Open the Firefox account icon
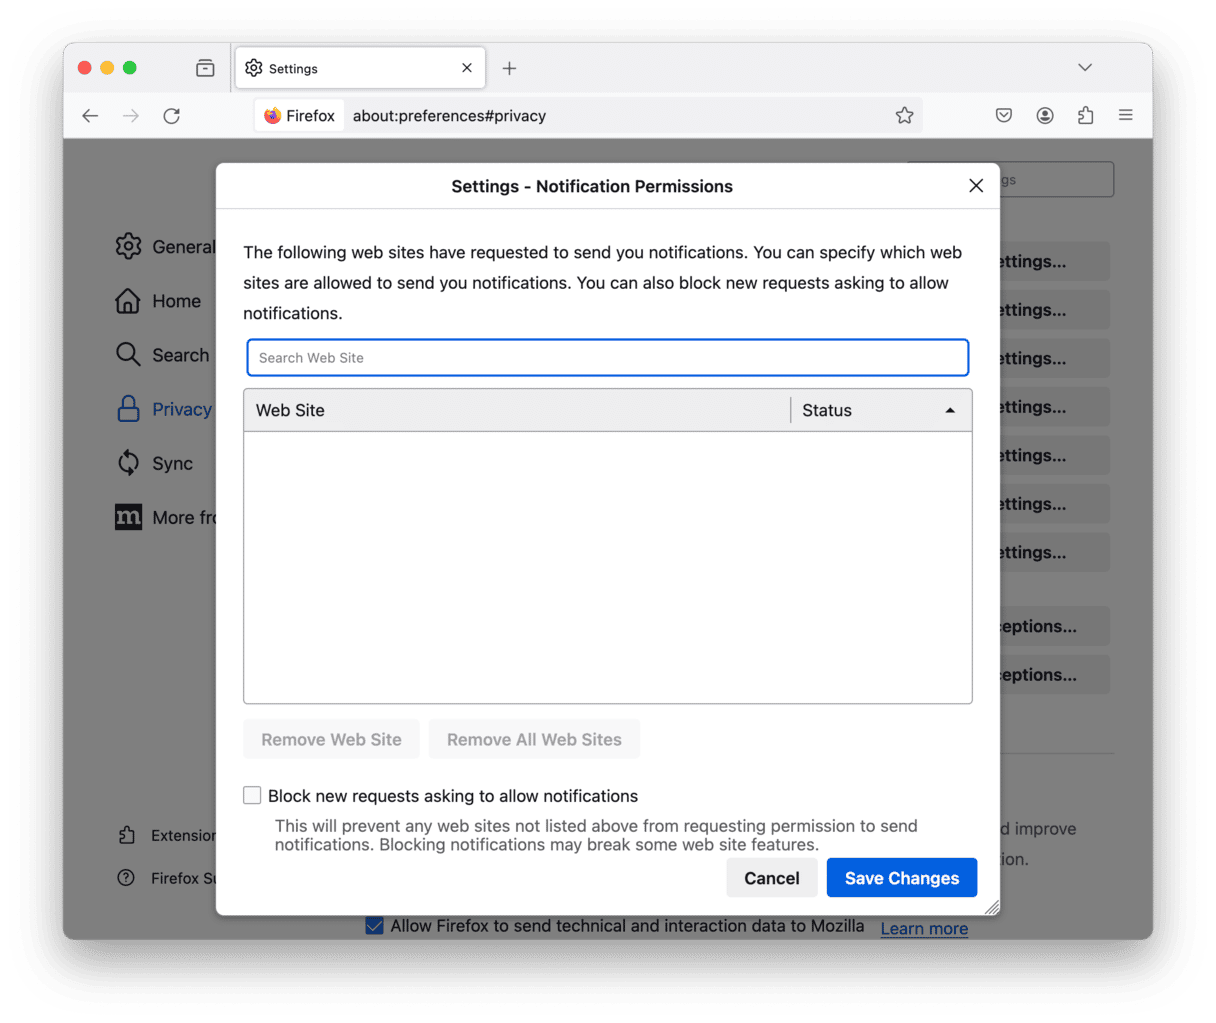The width and height of the screenshot is (1216, 1023). coord(1045,116)
